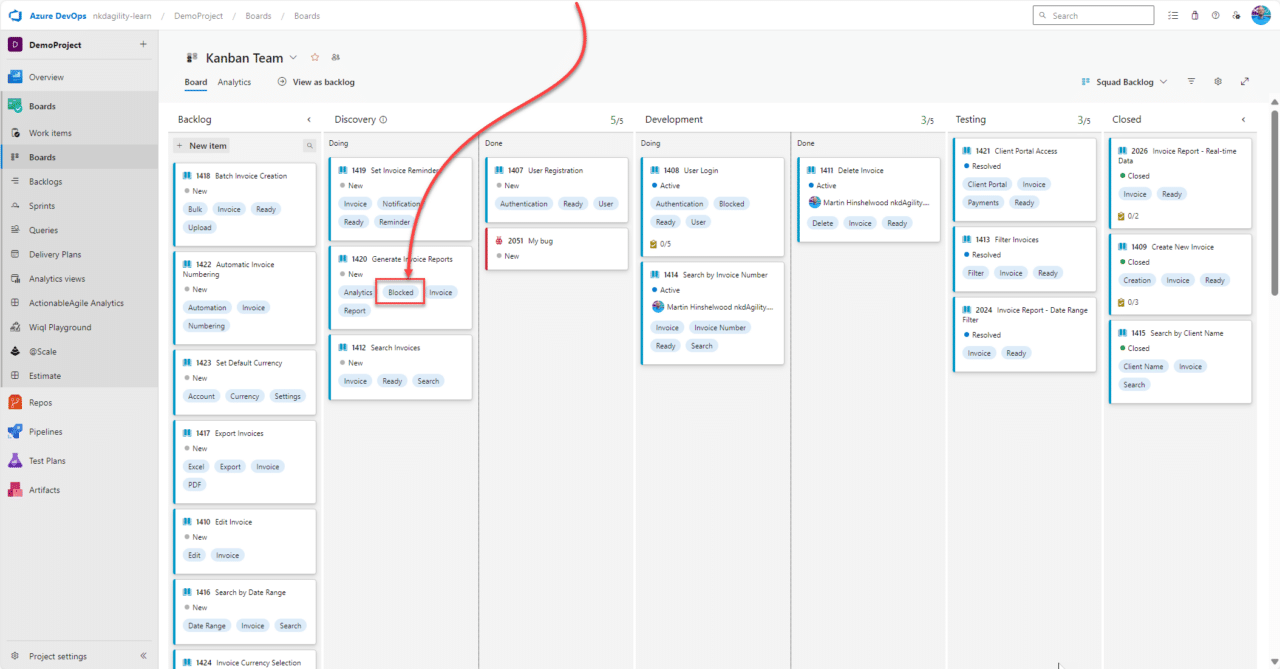1280x669 pixels.
Task: Open team members icon next to star
Action: pyautogui.click(x=335, y=58)
